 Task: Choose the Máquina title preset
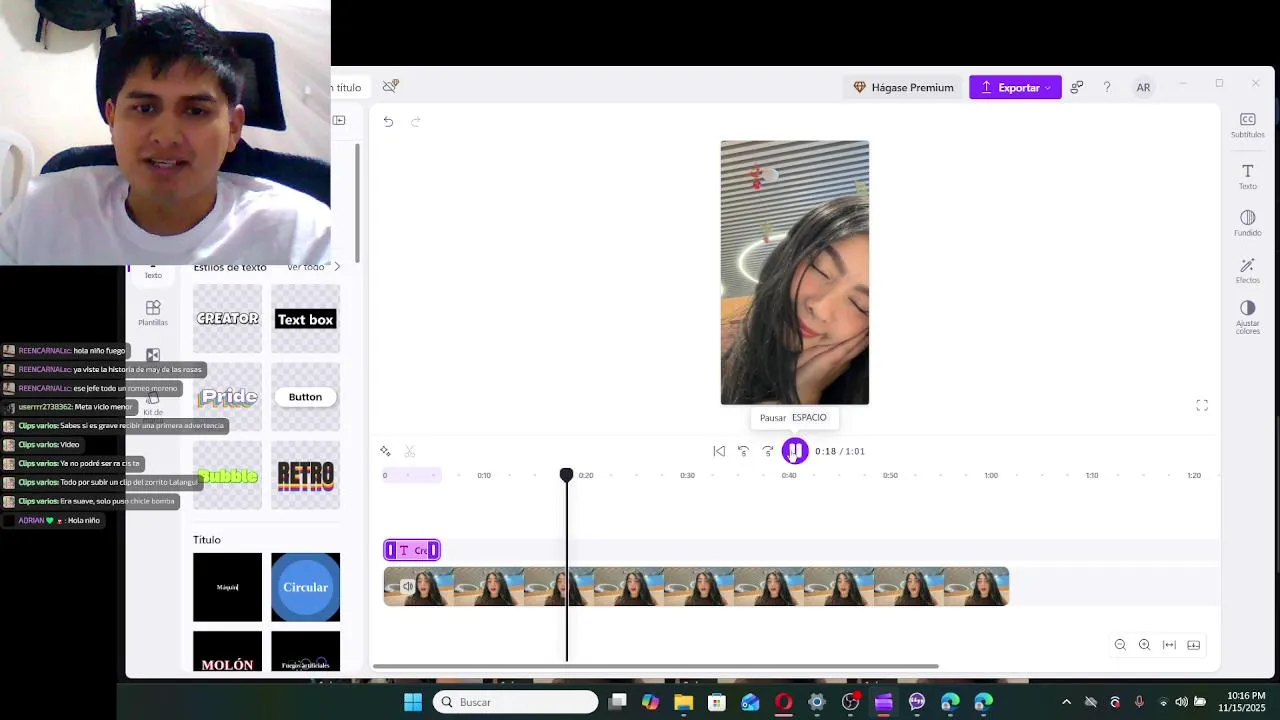click(227, 587)
